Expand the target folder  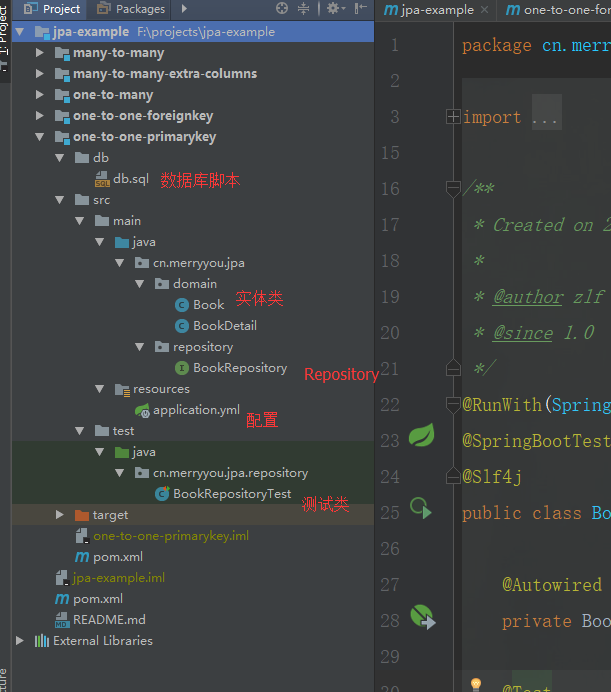[x=60, y=515]
